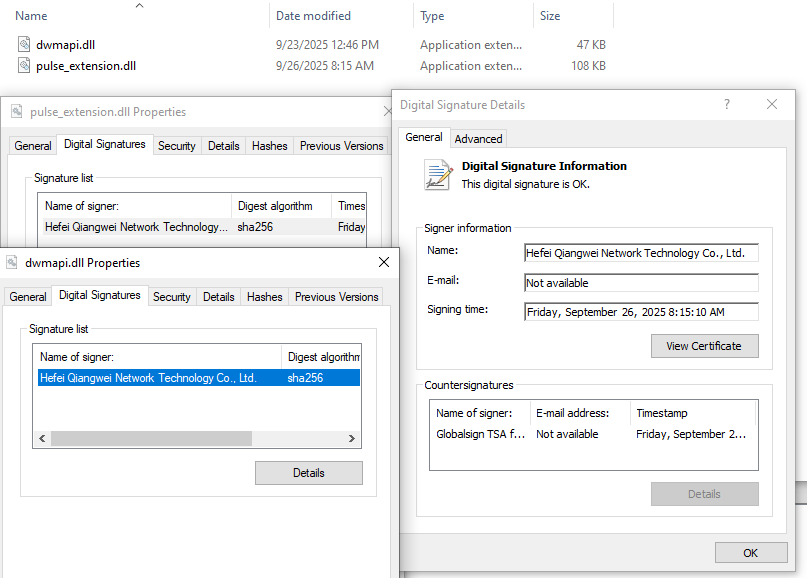This screenshot has width=807, height=578.
Task: Open Security tab in dwmapi.dll Properties
Action: click(x=172, y=297)
